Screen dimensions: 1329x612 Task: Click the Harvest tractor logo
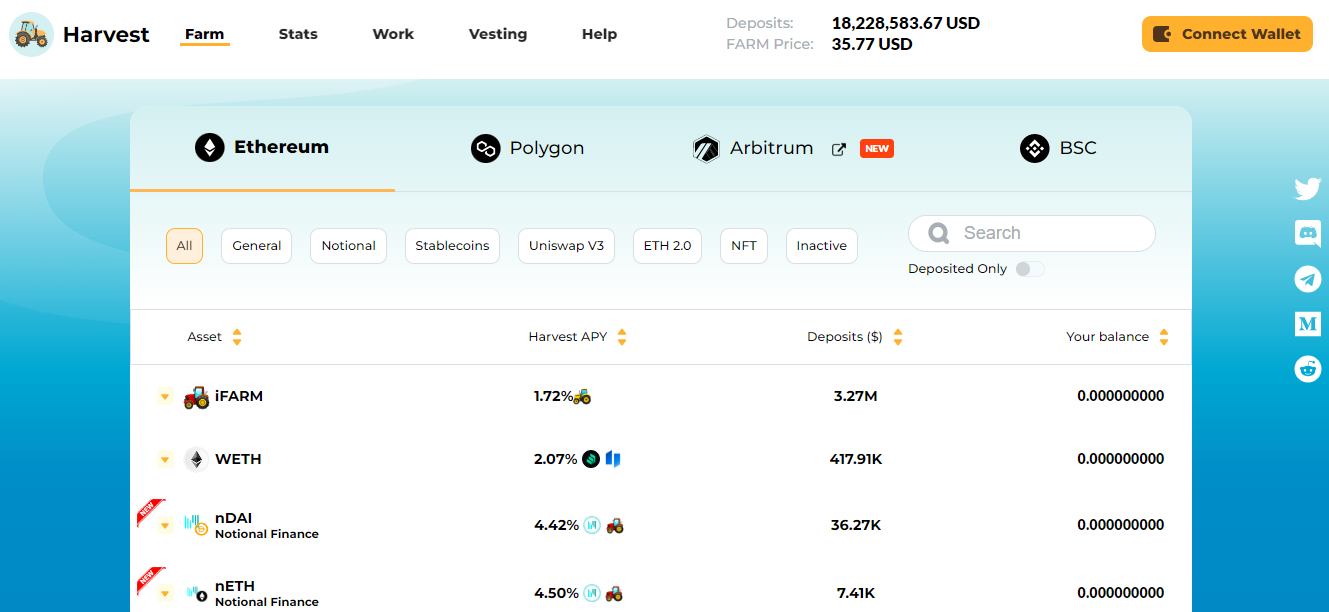tap(31, 35)
